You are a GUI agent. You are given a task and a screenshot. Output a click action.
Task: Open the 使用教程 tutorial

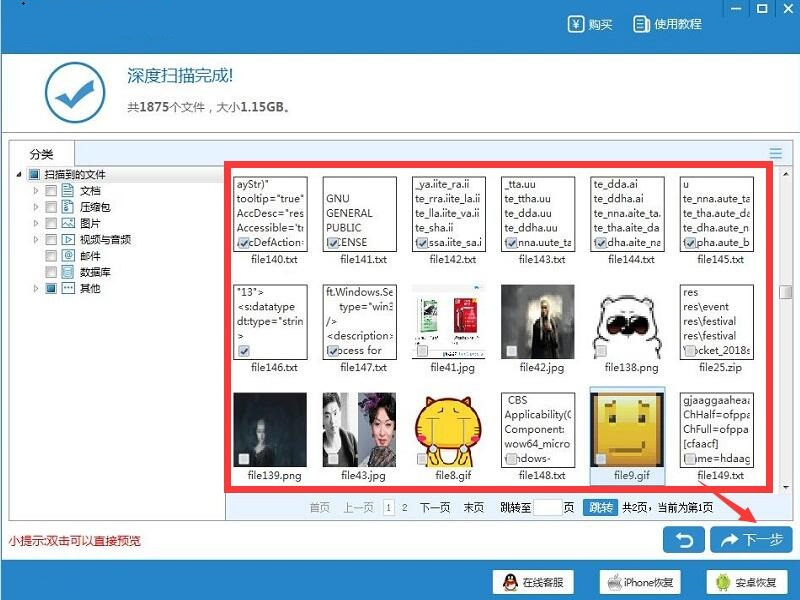(667, 24)
